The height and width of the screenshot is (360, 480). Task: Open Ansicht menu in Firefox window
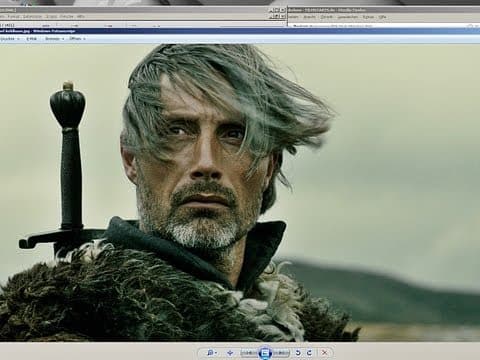pos(310,17)
